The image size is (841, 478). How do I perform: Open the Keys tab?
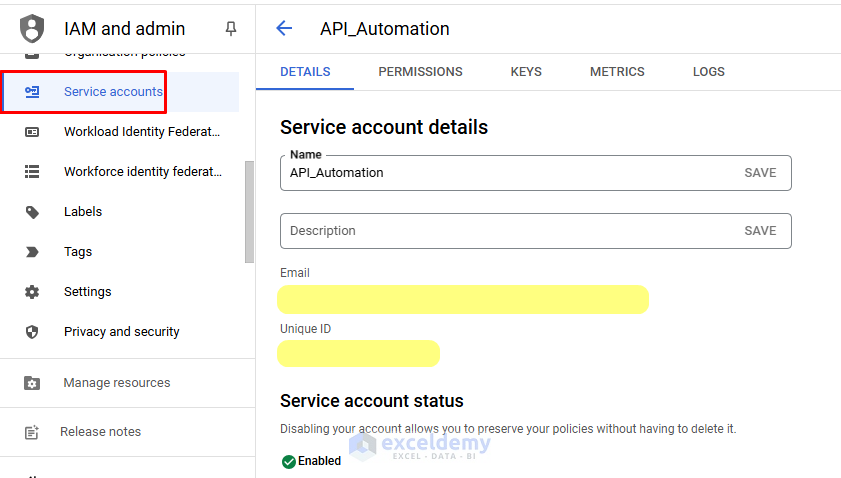[x=526, y=72]
